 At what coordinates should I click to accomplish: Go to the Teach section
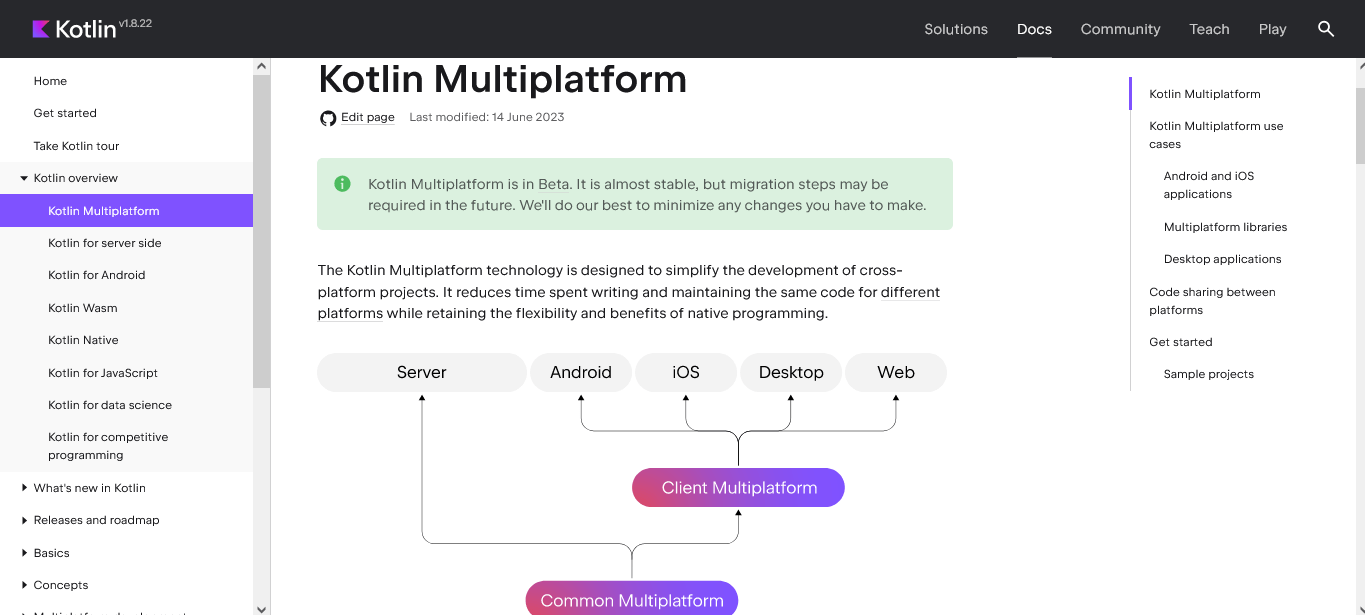coord(1209,29)
